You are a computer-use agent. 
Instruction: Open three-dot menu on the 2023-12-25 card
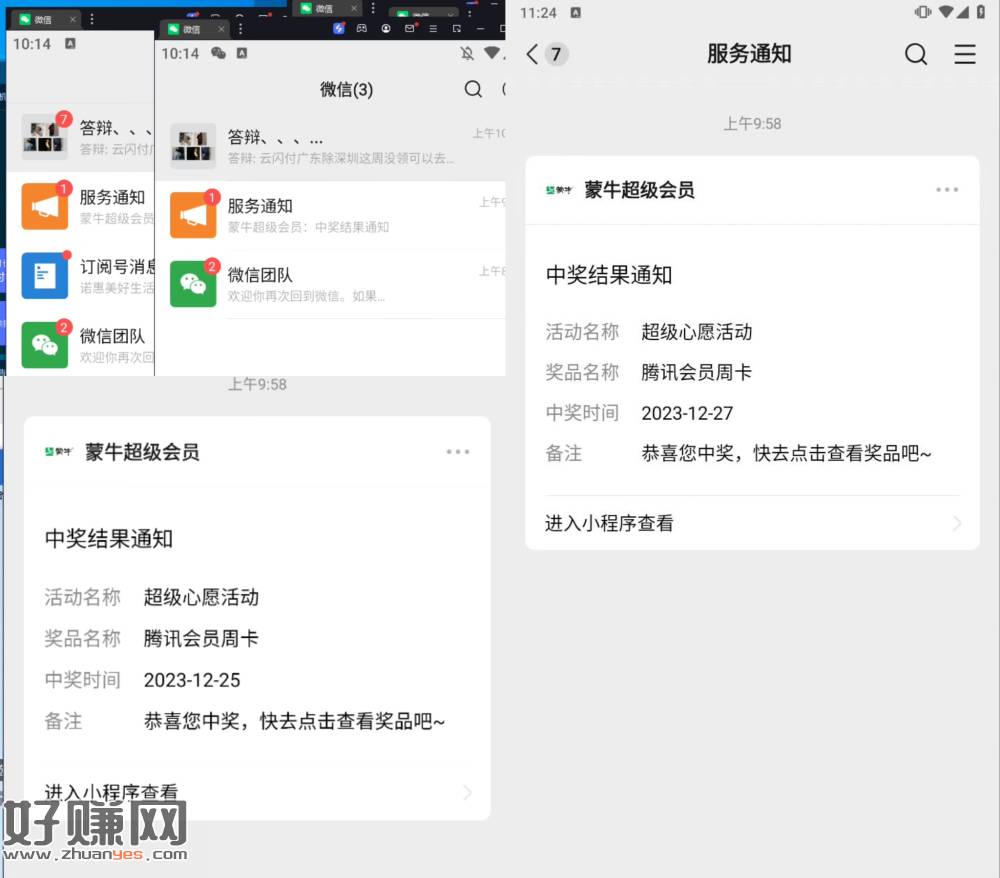457,452
